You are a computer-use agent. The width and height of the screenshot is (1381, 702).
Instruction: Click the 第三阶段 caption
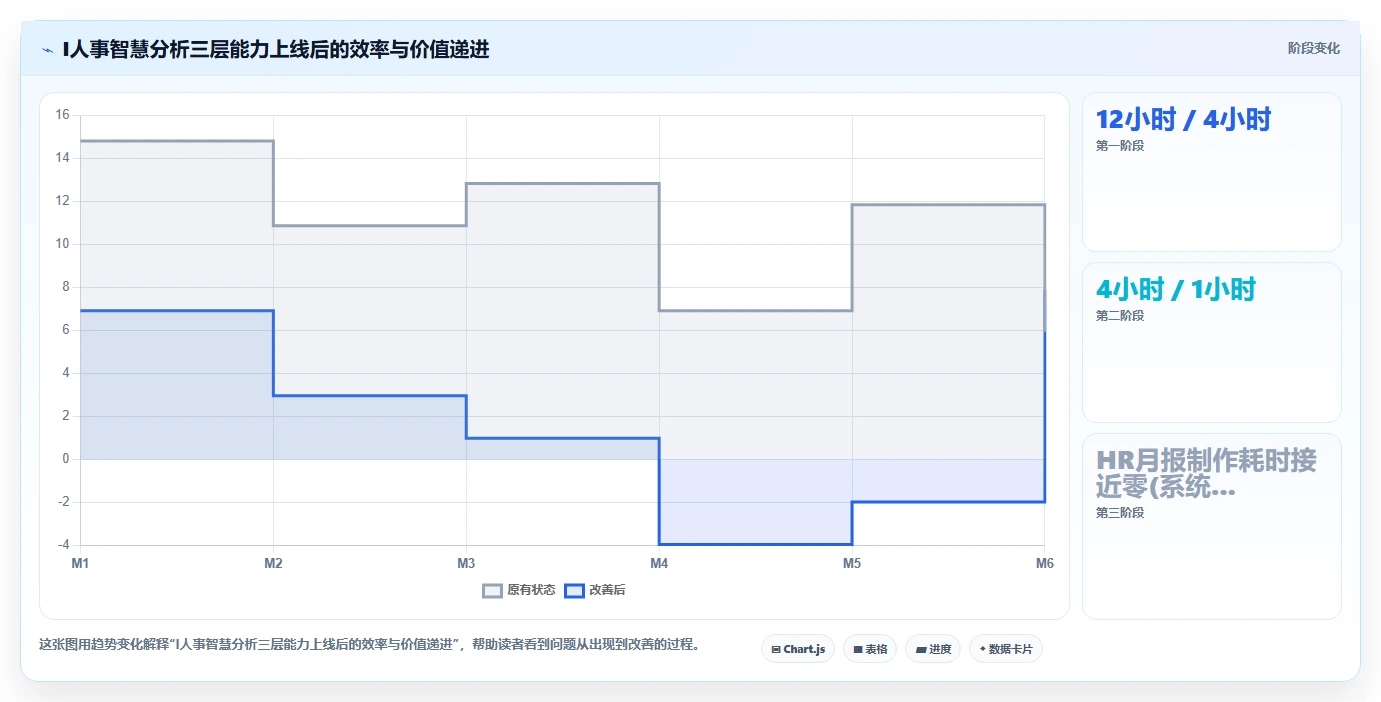1120,513
